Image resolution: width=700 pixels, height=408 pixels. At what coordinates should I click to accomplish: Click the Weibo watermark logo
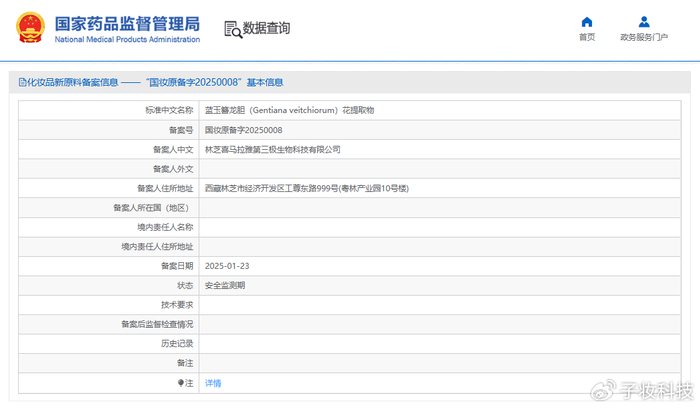point(603,391)
